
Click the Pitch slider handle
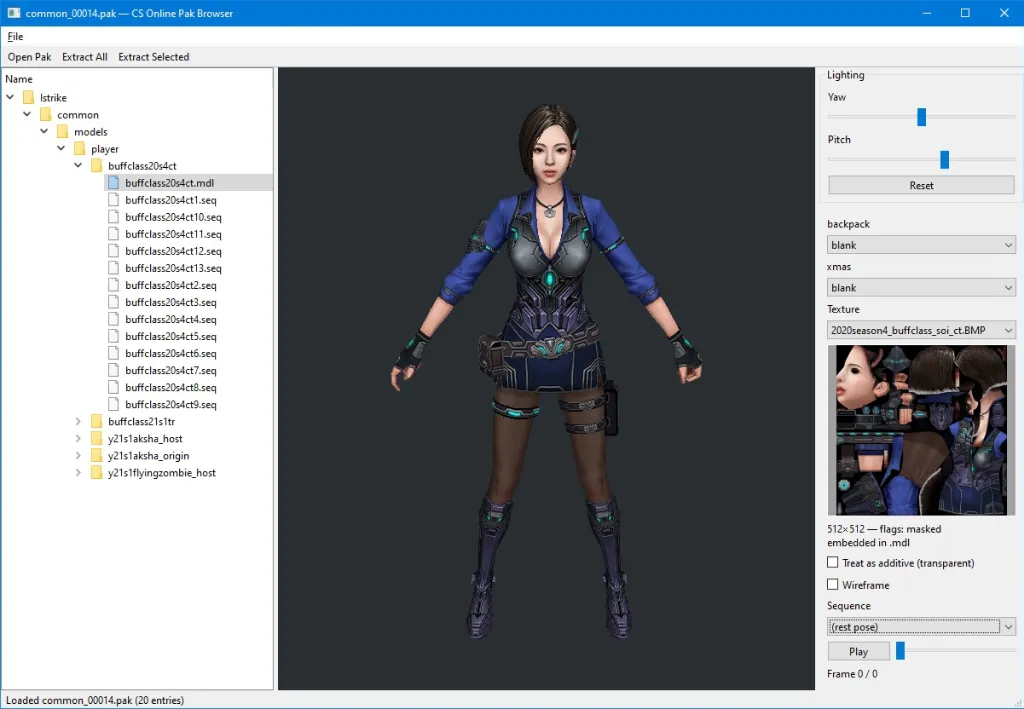point(944,159)
